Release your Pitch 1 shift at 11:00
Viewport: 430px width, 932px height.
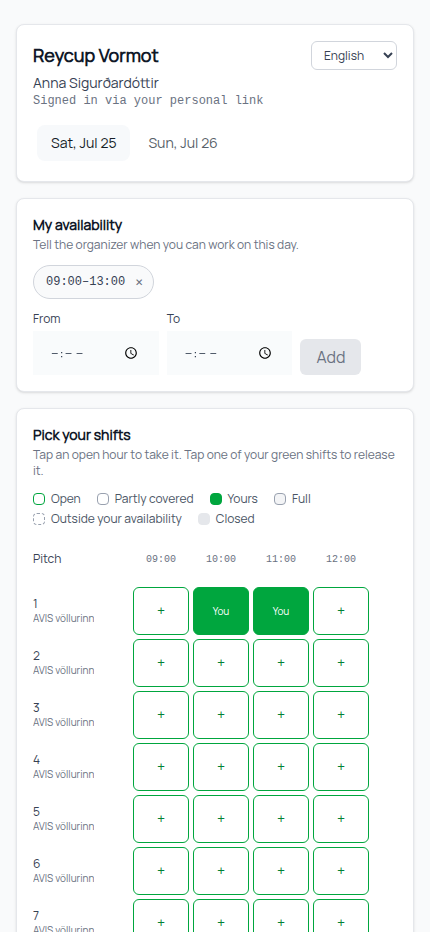pyautogui.click(x=281, y=611)
